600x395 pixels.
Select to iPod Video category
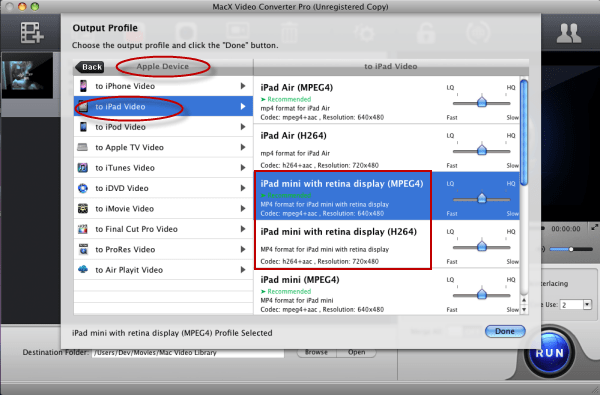tap(163, 127)
